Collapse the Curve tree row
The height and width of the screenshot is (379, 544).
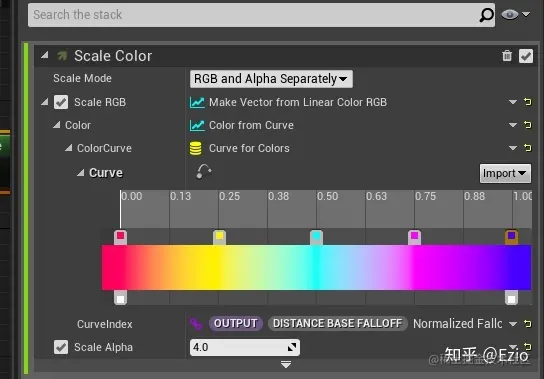[x=80, y=172]
